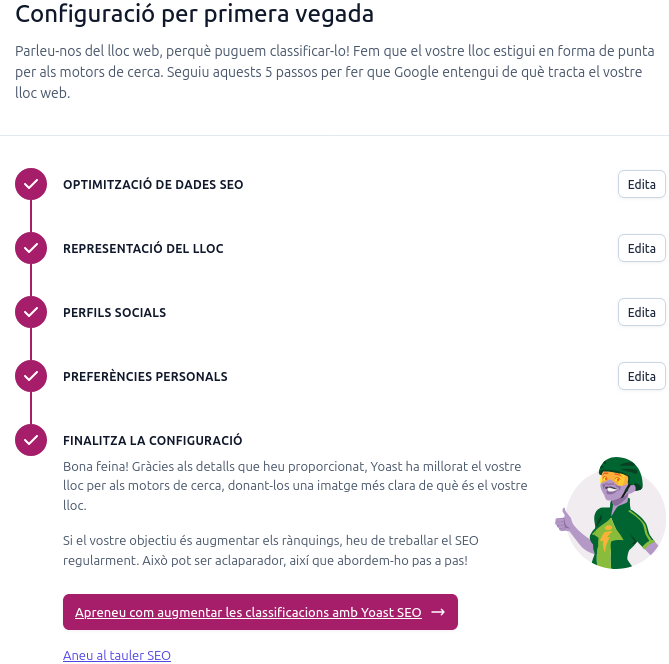Click the arrow icon on the purple button
This screenshot has height=664, width=669.
click(x=437, y=612)
